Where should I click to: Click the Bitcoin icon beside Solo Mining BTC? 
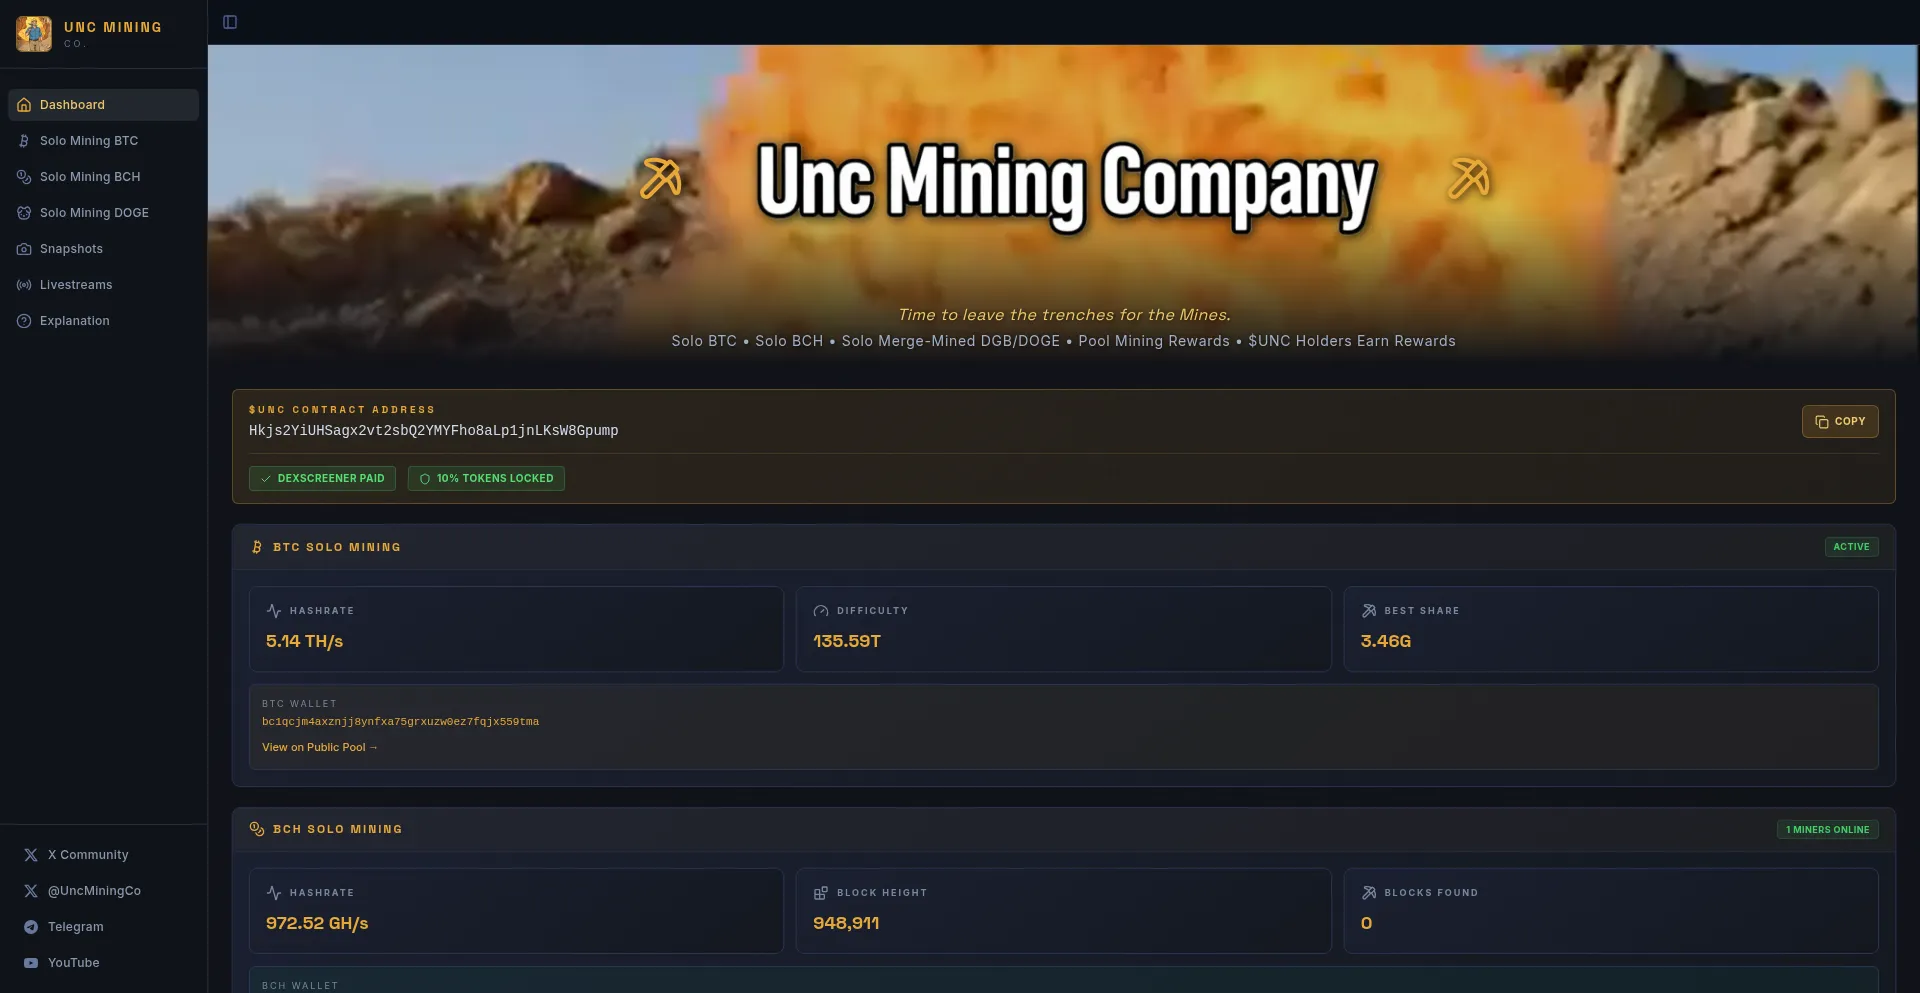[x=24, y=141]
